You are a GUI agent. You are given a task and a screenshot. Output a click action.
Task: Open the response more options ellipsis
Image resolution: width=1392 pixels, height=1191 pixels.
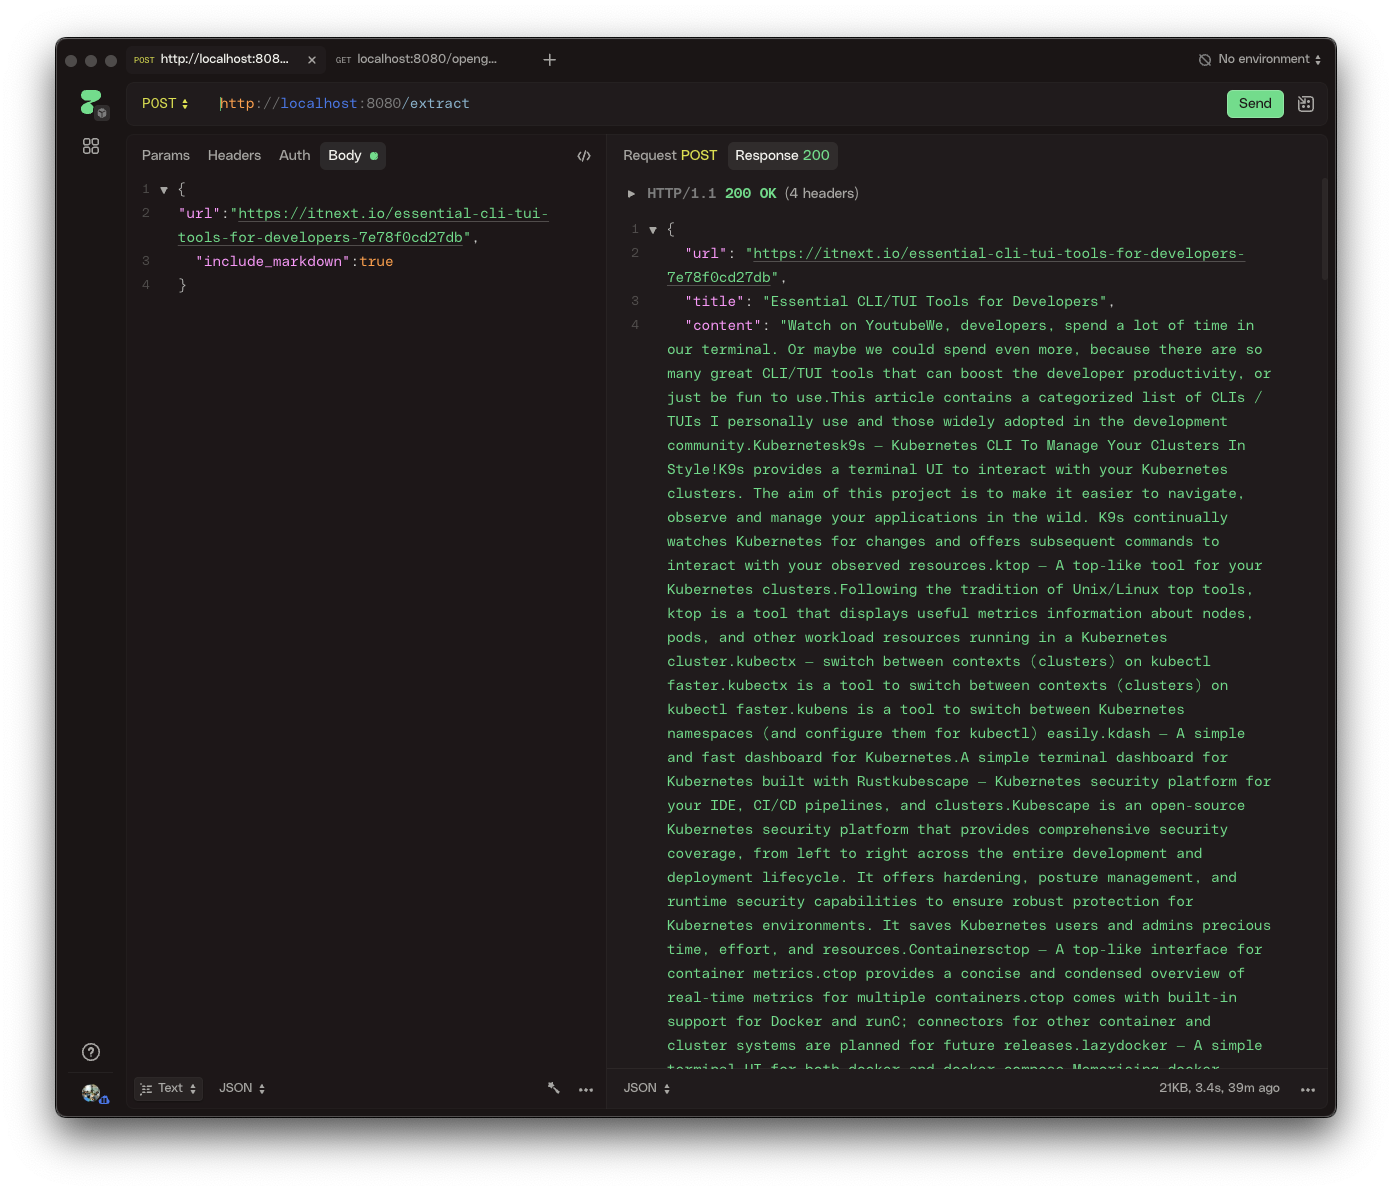(1308, 1090)
